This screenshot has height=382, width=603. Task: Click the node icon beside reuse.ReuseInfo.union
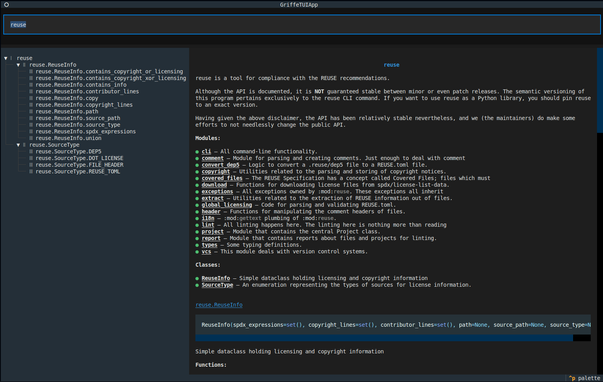(x=31, y=138)
